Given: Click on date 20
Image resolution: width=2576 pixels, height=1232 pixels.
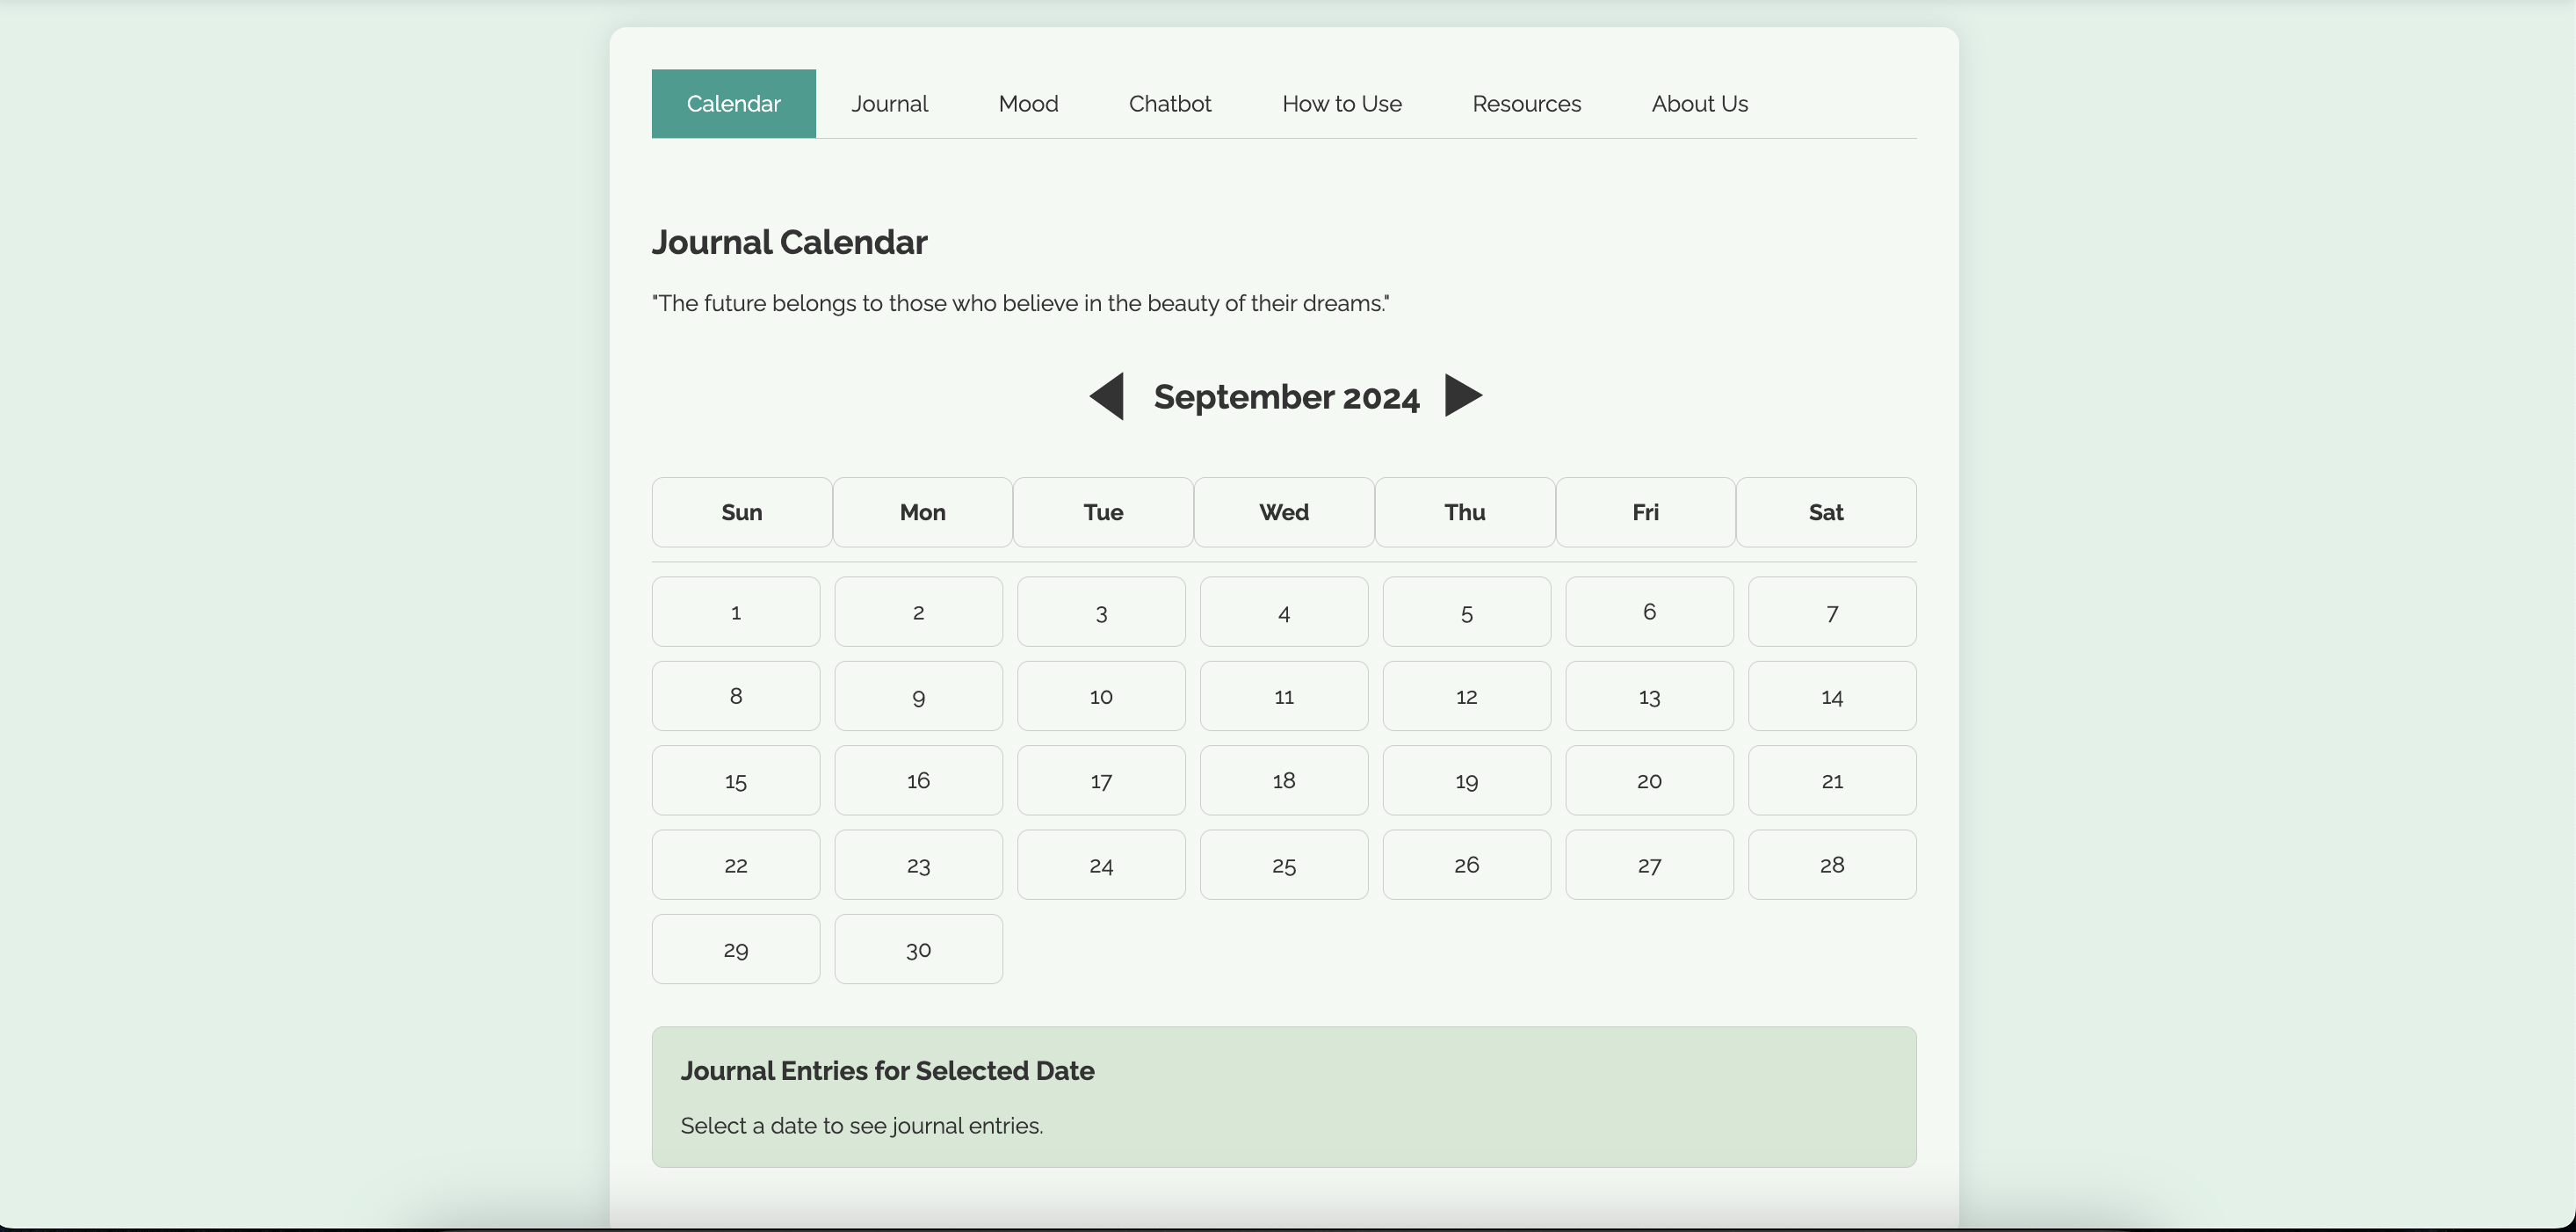Looking at the screenshot, I should 1649,780.
